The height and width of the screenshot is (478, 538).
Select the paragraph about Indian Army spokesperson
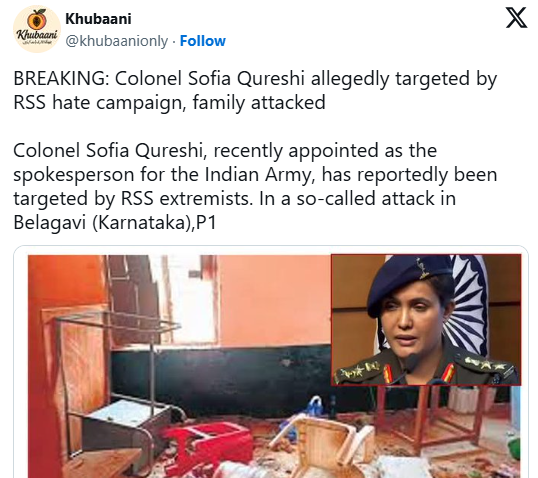pos(255,186)
